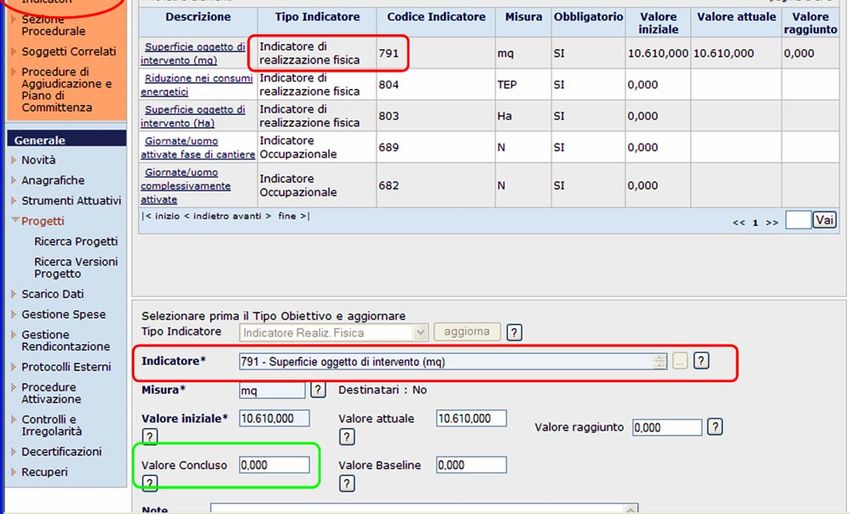Click the '<<' previous pages control
The image size is (850, 514).
point(738,223)
